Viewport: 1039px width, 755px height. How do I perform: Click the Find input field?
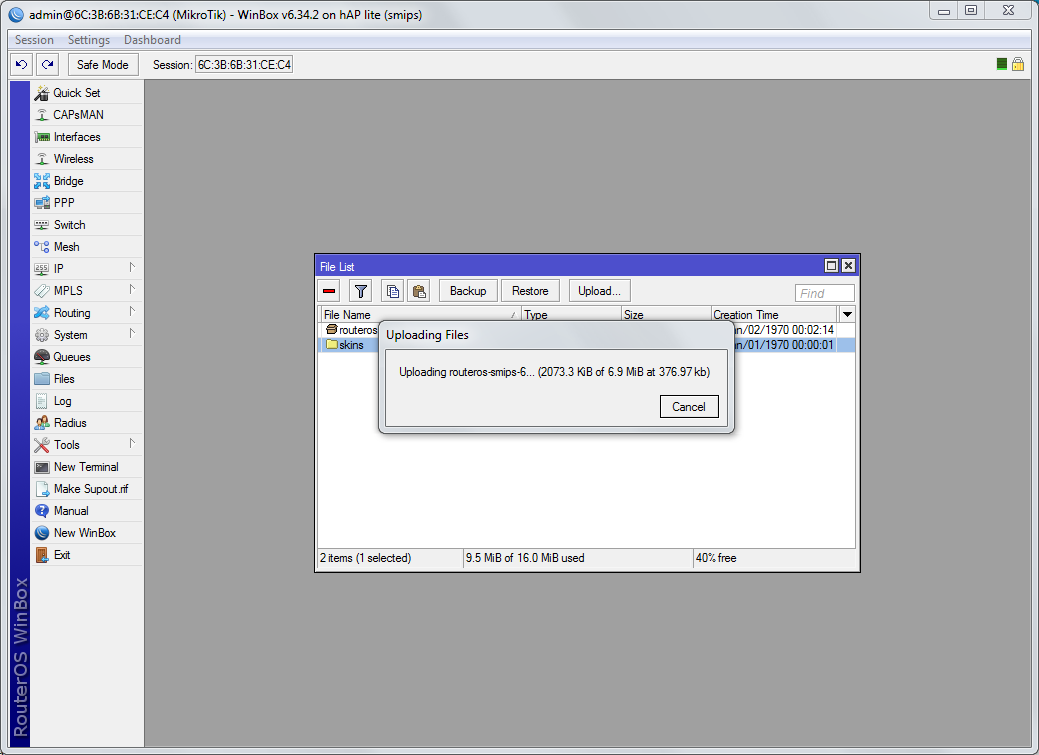pos(824,293)
